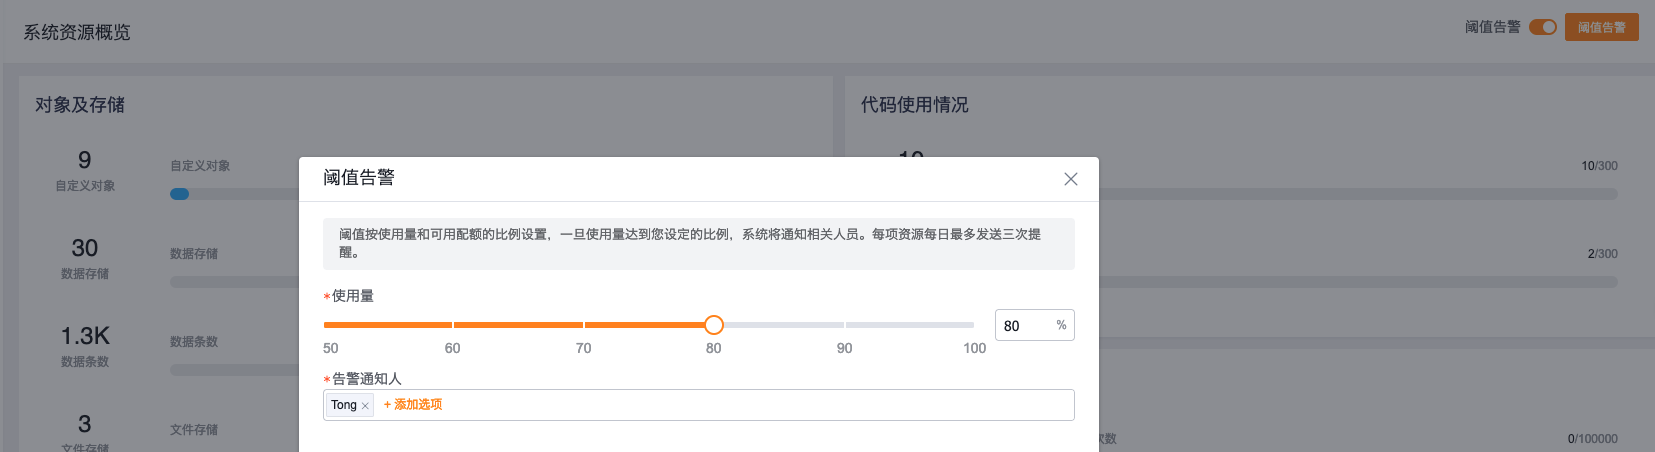The width and height of the screenshot is (1655, 452).
Task: Select the Tong tag label
Action: click(x=344, y=405)
